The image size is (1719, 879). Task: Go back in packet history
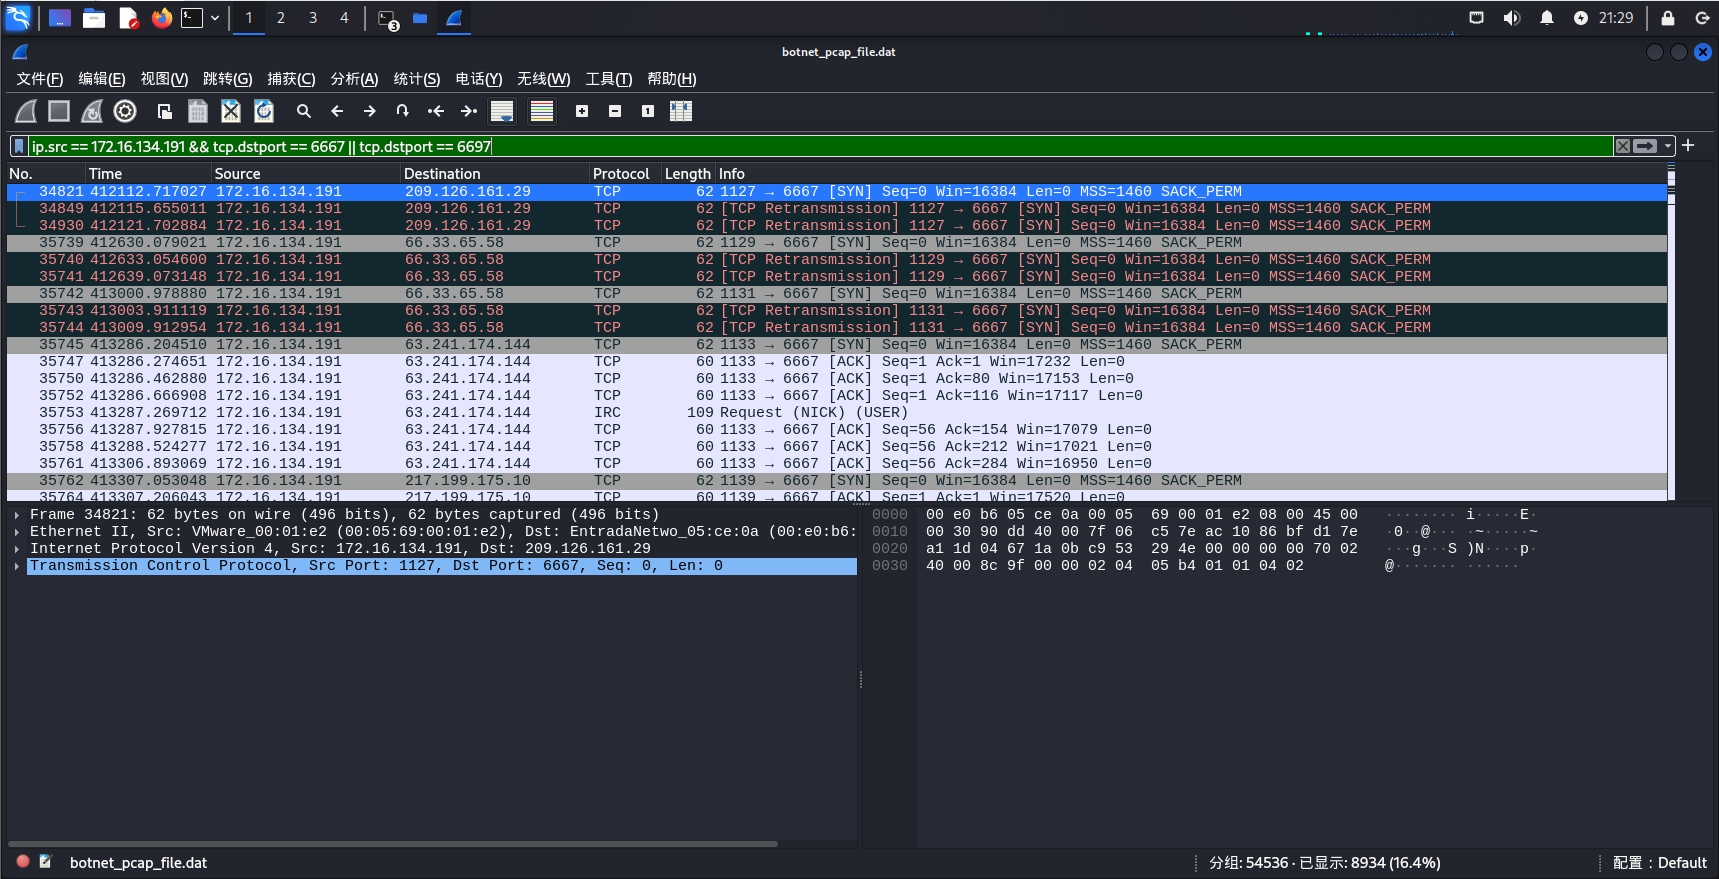coord(337,111)
